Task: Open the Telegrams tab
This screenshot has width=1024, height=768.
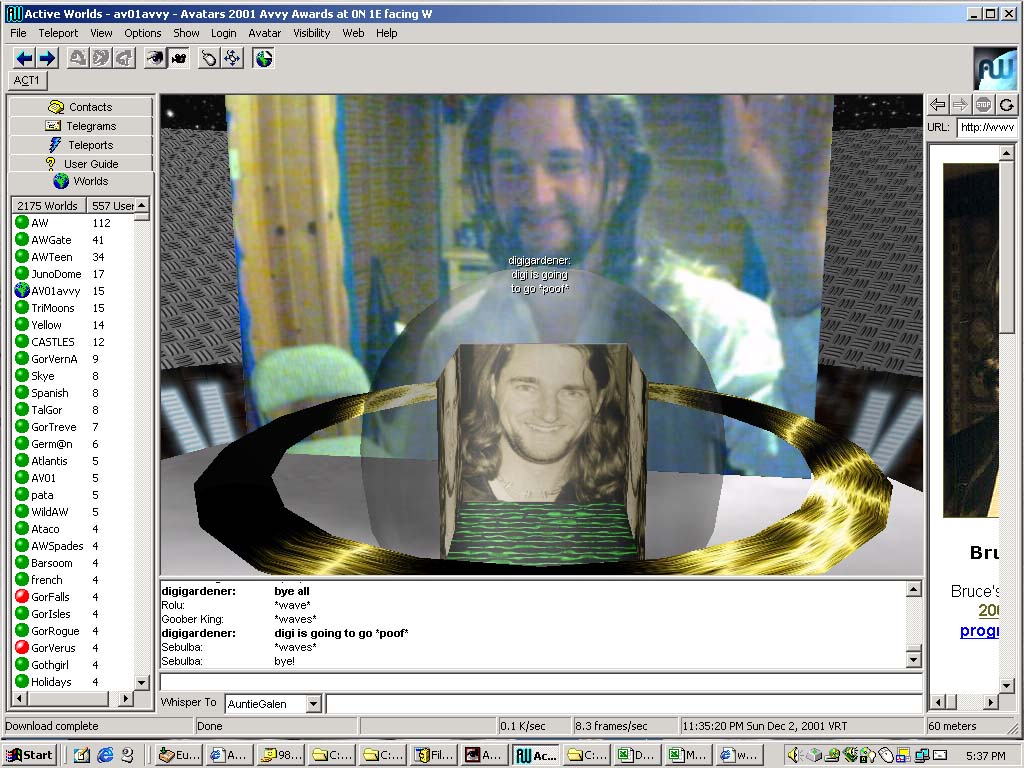Action: click(81, 126)
